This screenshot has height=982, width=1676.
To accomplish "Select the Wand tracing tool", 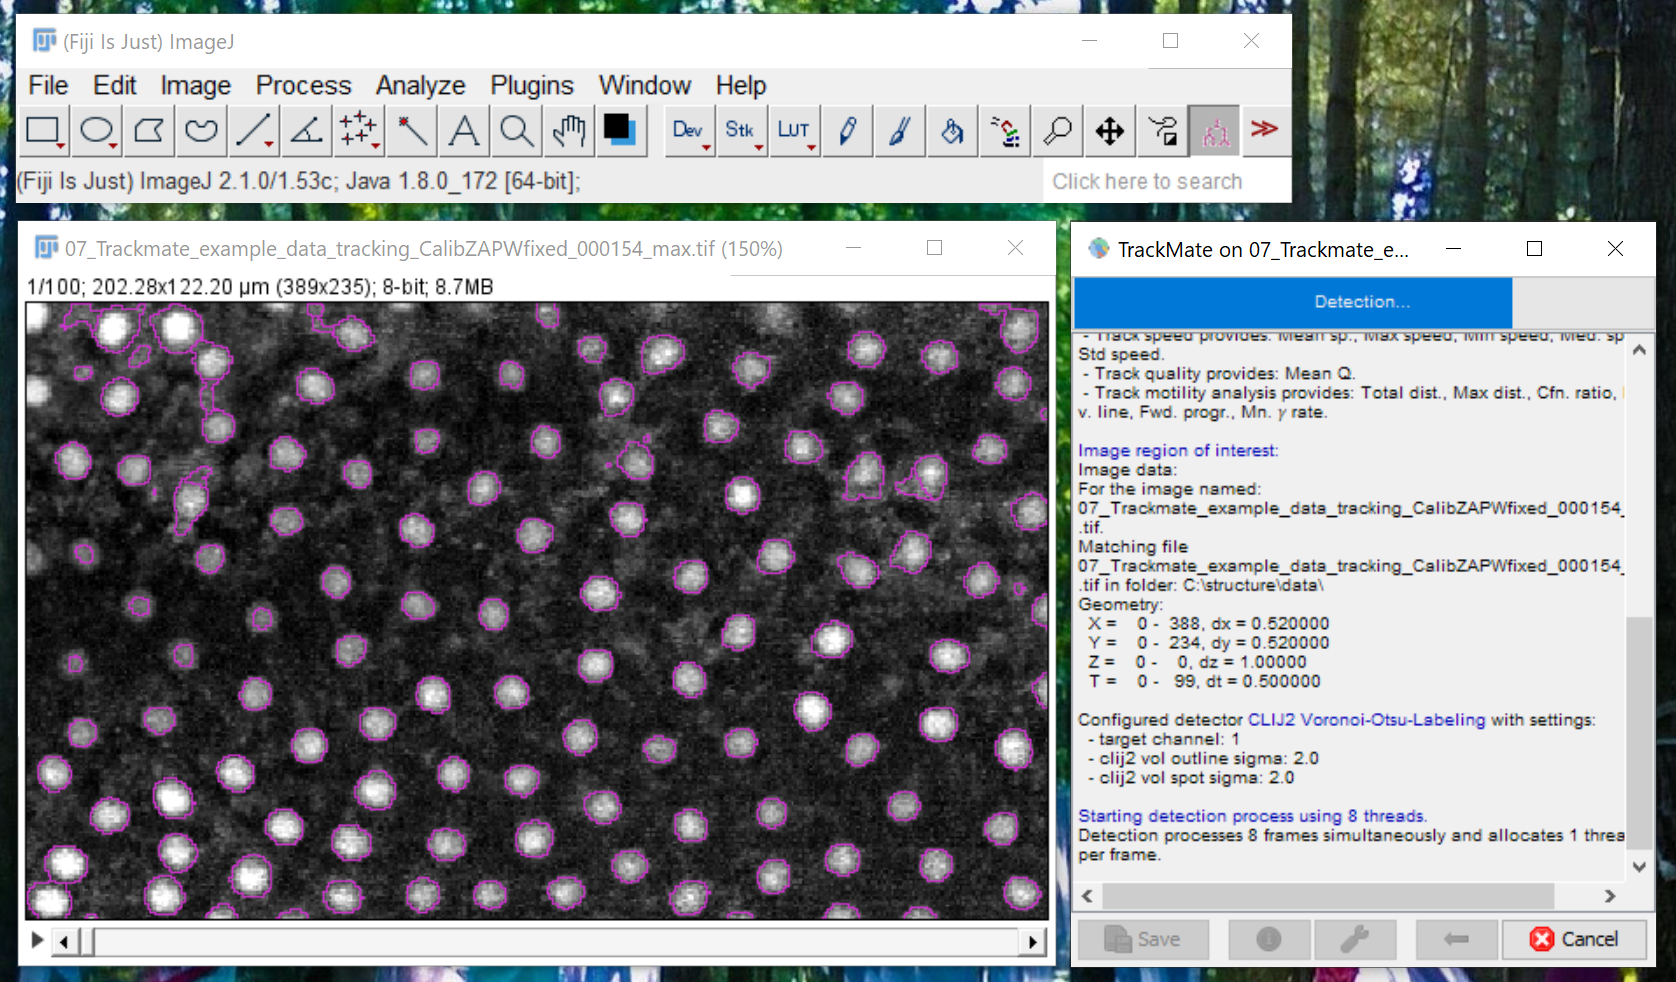I will [x=410, y=131].
